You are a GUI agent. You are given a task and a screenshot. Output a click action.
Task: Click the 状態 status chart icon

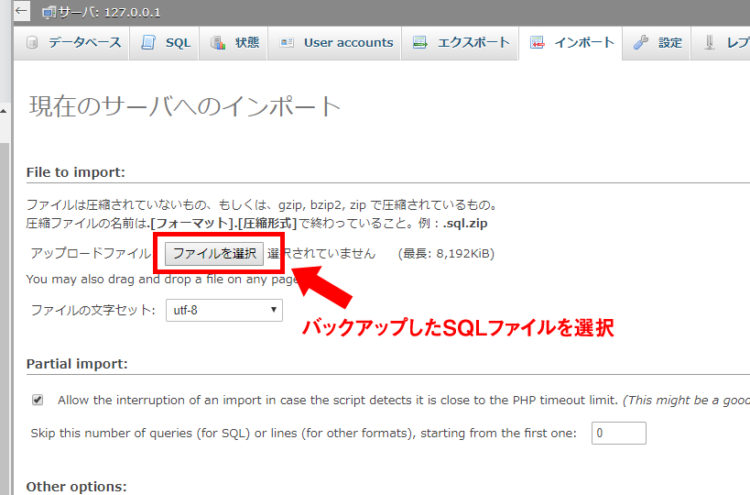[217, 43]
